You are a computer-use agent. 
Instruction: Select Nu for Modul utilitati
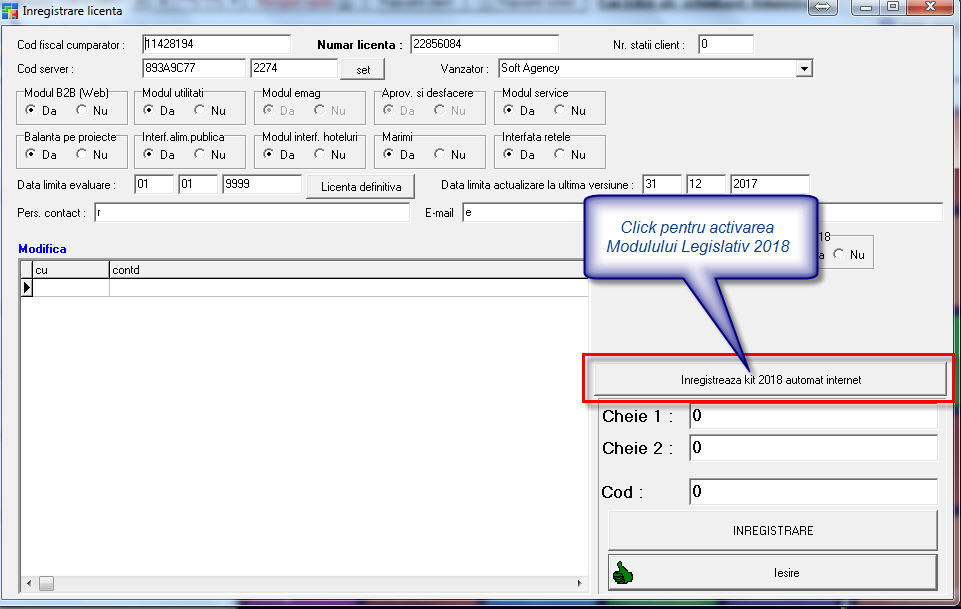click(201, 111)
